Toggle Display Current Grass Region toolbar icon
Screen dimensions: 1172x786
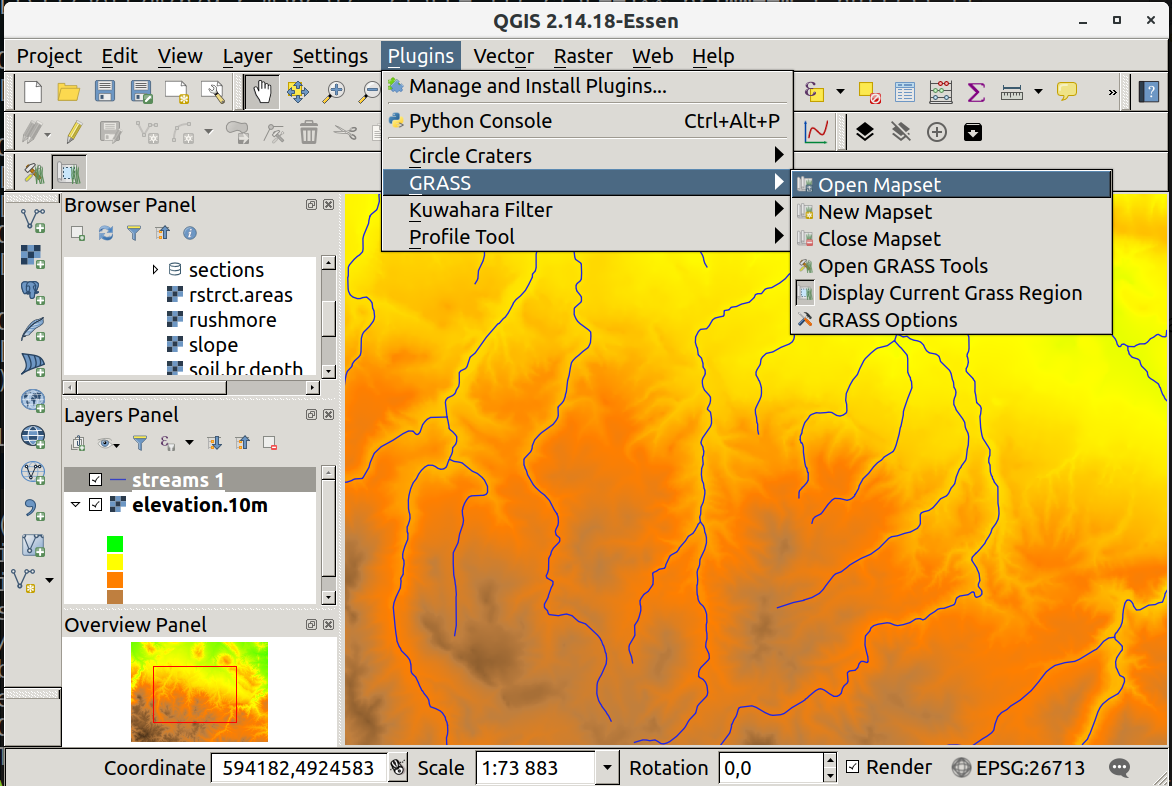(x=69, y=173)
